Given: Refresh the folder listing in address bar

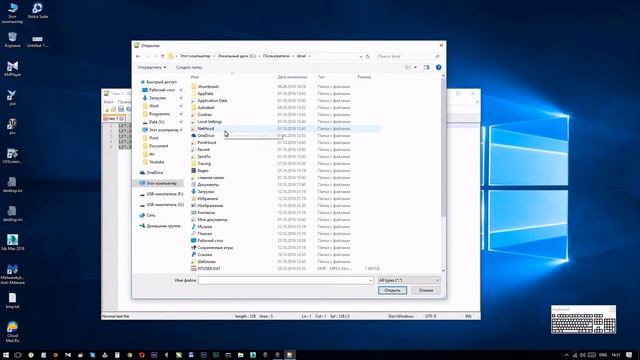Looking at the screenshot, I should point(368,56).
